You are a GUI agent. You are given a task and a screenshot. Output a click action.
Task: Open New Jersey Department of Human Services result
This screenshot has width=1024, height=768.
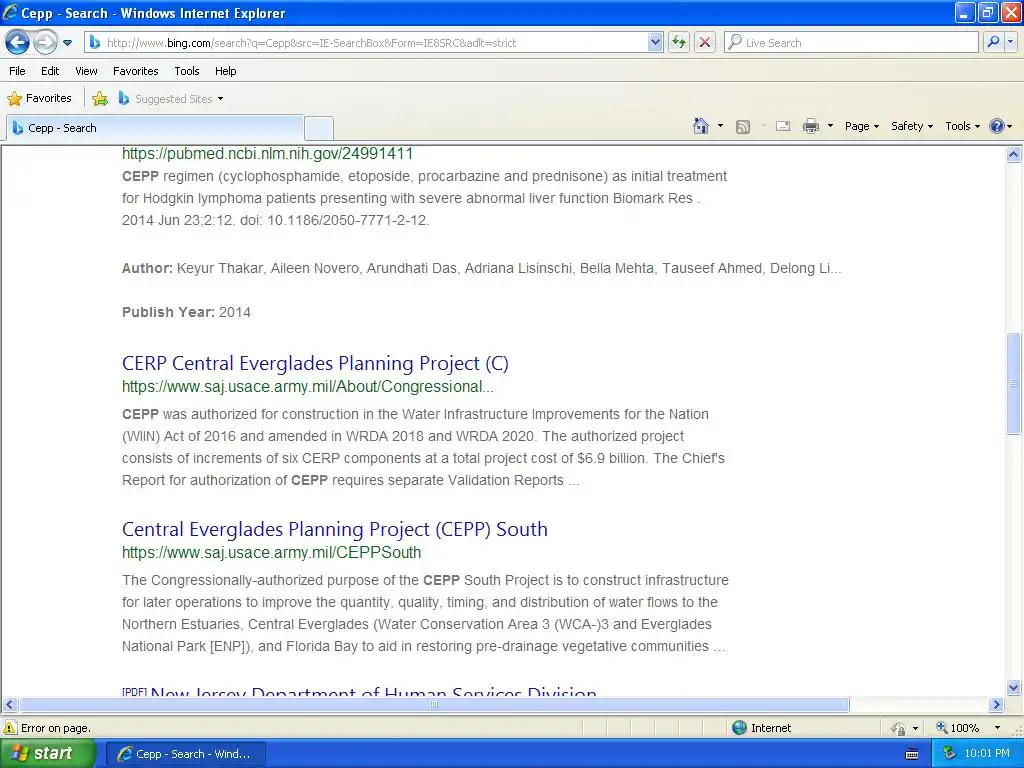click(x=373, y=691)
